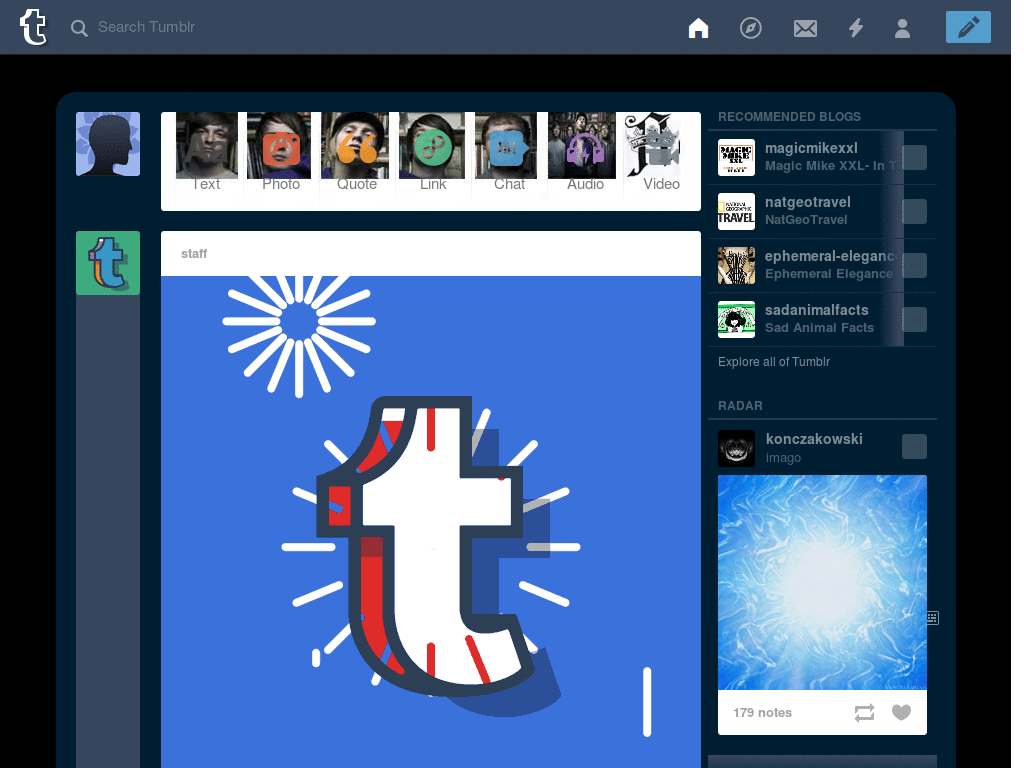The width and height of the screenshot is (1024, 768).
Task: Create a new Quote post
Action: 357,152
